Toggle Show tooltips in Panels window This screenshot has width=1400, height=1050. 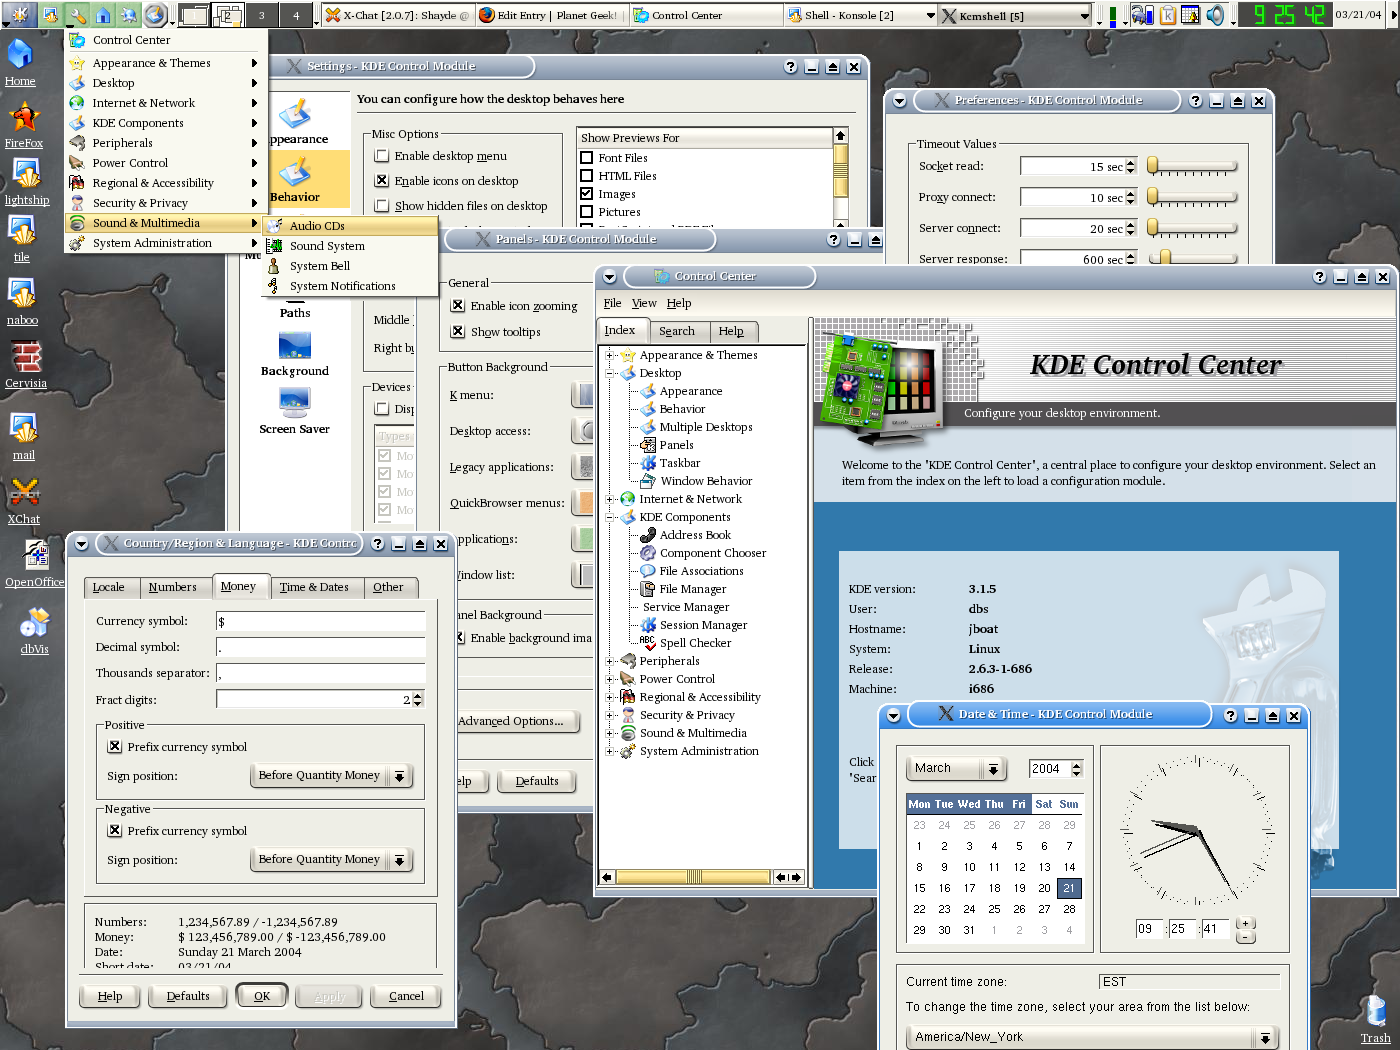(458, 332)
